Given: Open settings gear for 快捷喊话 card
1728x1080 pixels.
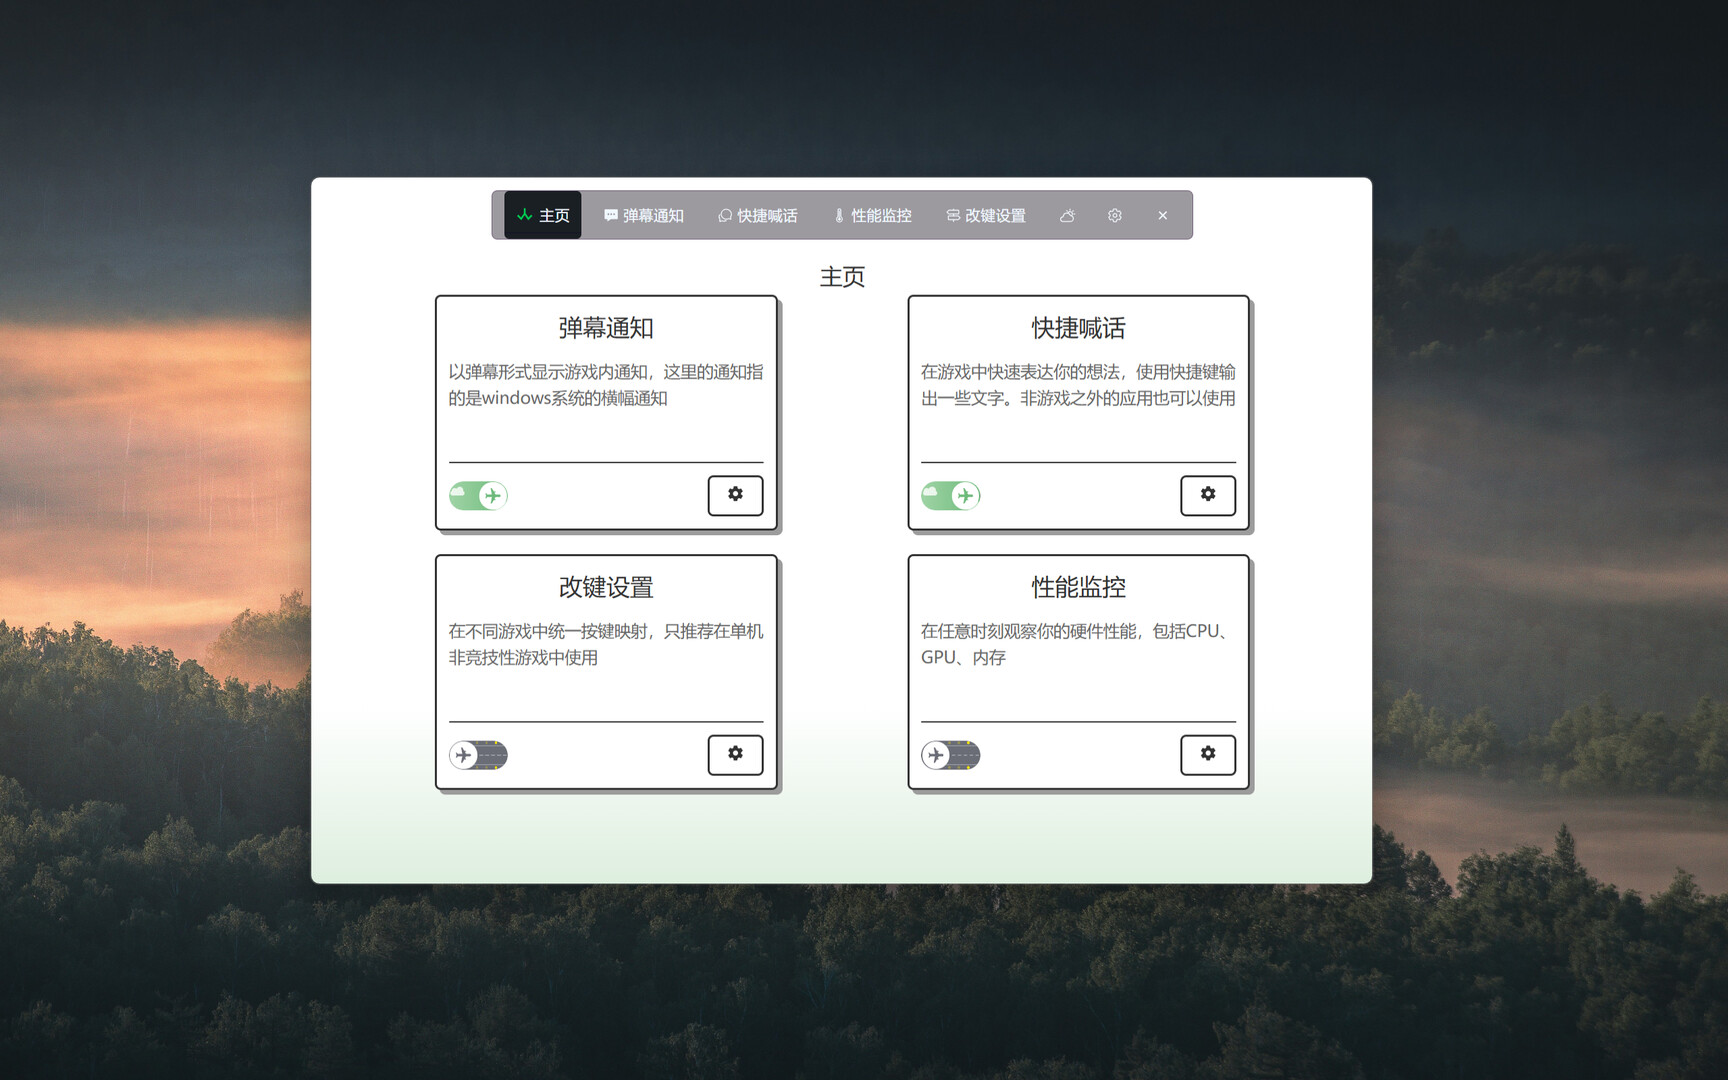Looking at the screenshot, I should 1207,495.
